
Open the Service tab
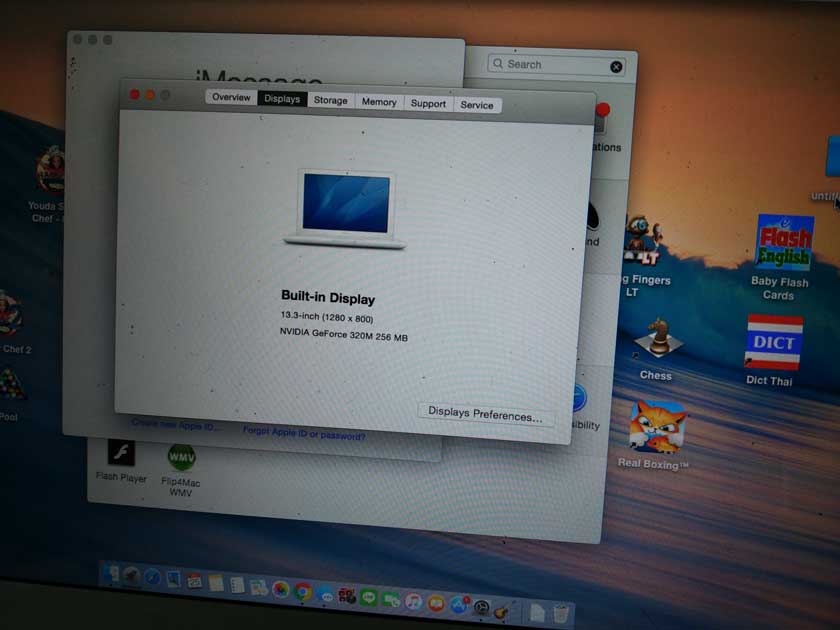477,105
